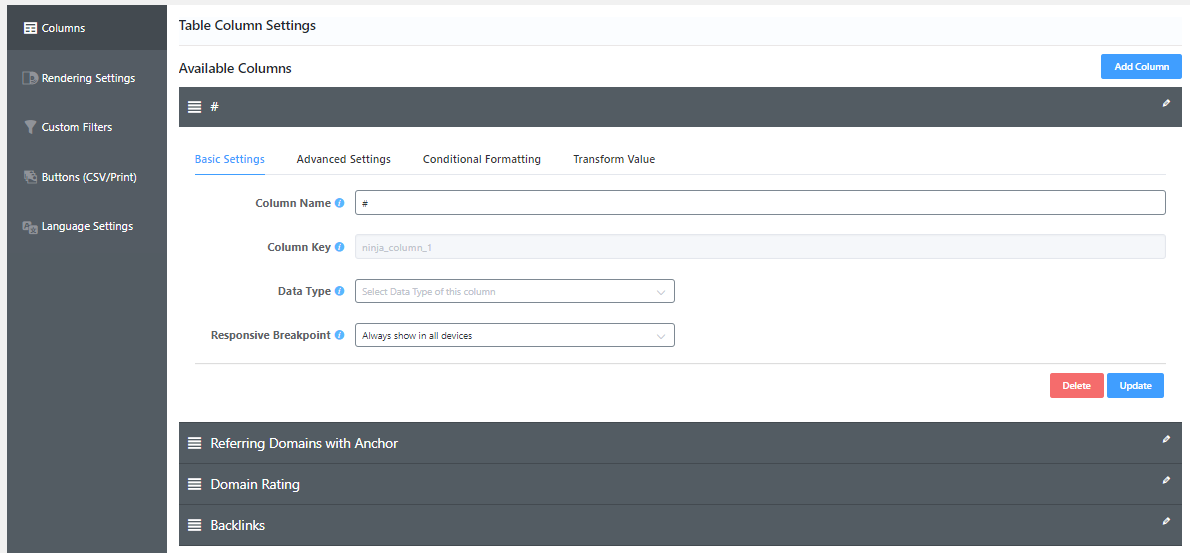Click drag handle of Referring Domains with Anchor
Image resolution: width=1190 pixels, height=553 pixels.
[x=194, y=443]
